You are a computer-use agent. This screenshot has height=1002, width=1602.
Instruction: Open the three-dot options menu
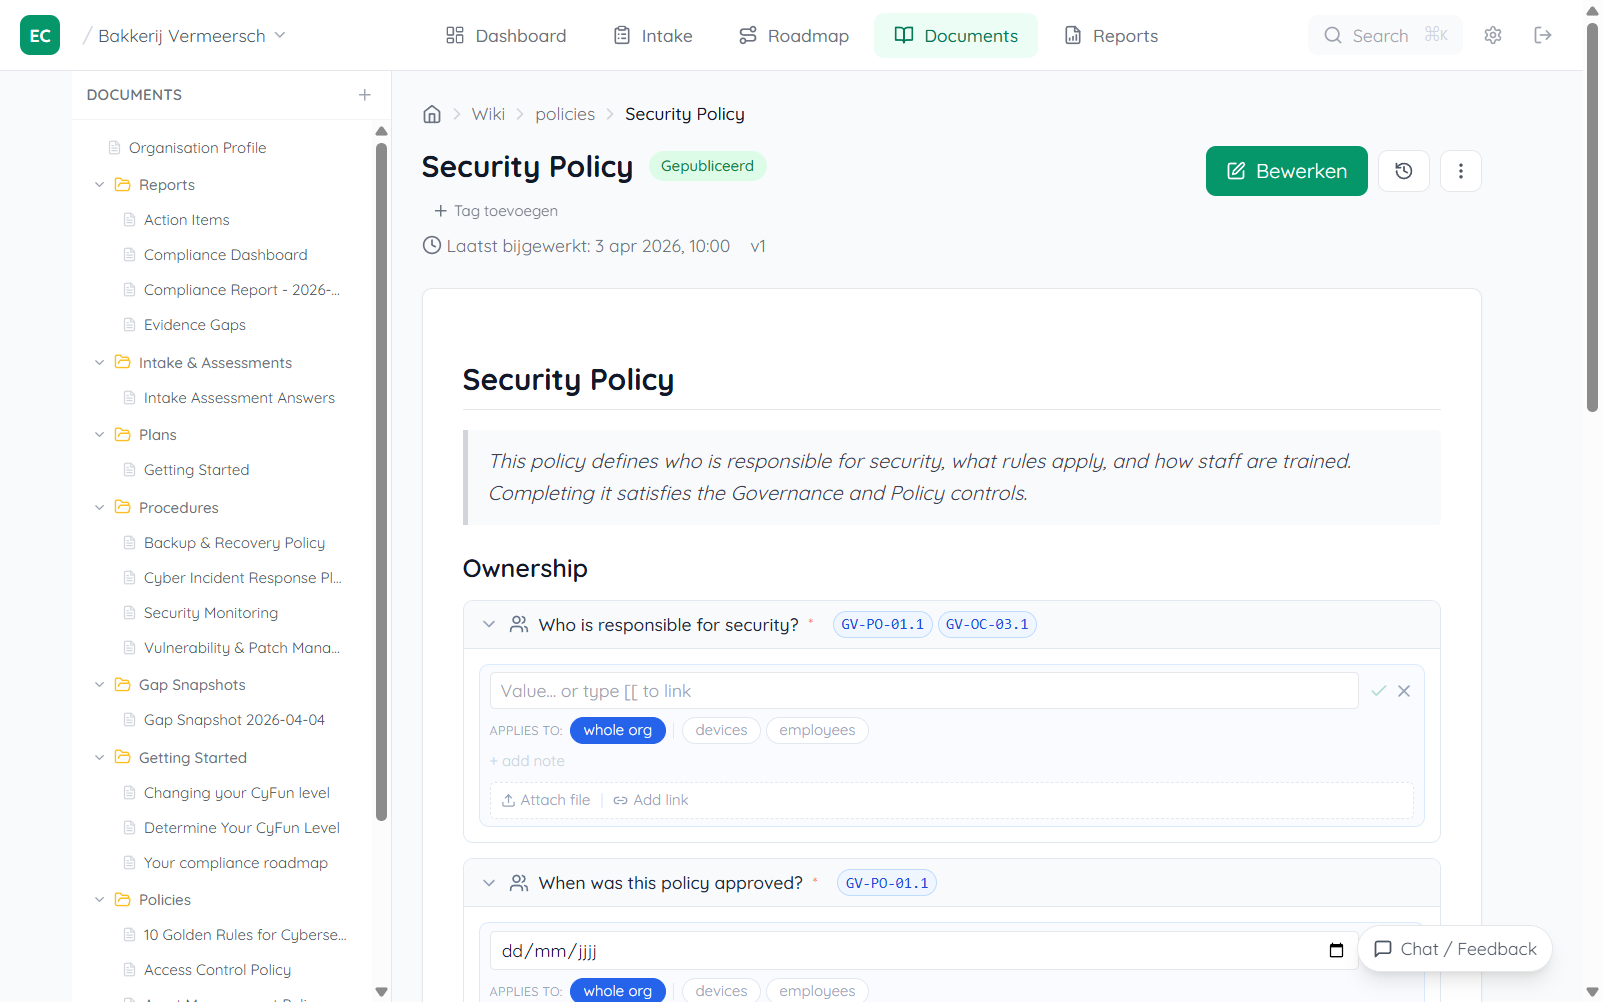[x=1461, y=170]
